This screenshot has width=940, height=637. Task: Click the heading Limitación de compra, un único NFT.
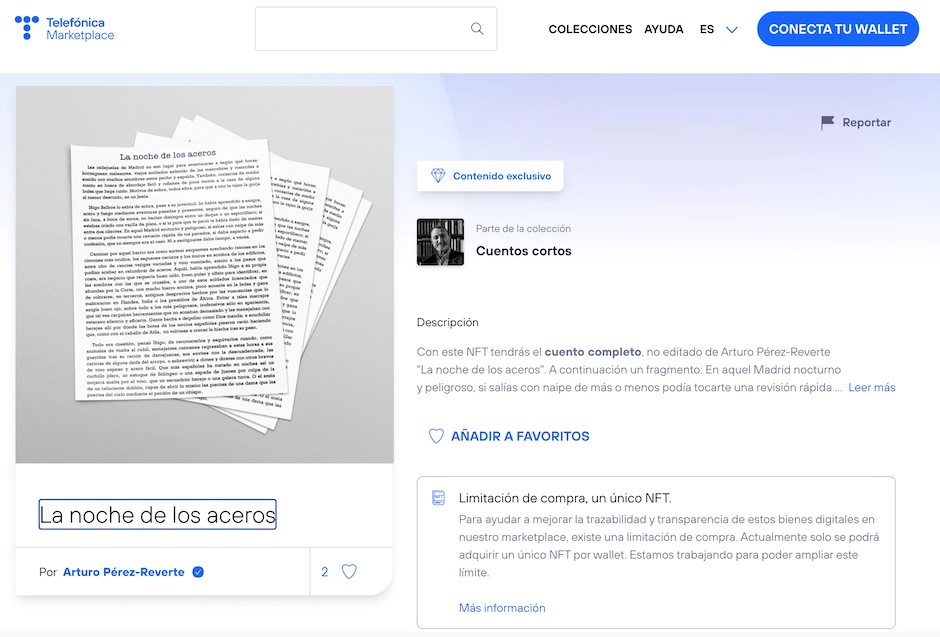point(565,498)
